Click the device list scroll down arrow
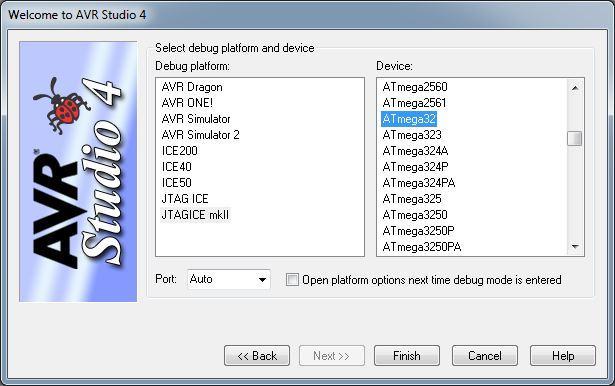 575,246
